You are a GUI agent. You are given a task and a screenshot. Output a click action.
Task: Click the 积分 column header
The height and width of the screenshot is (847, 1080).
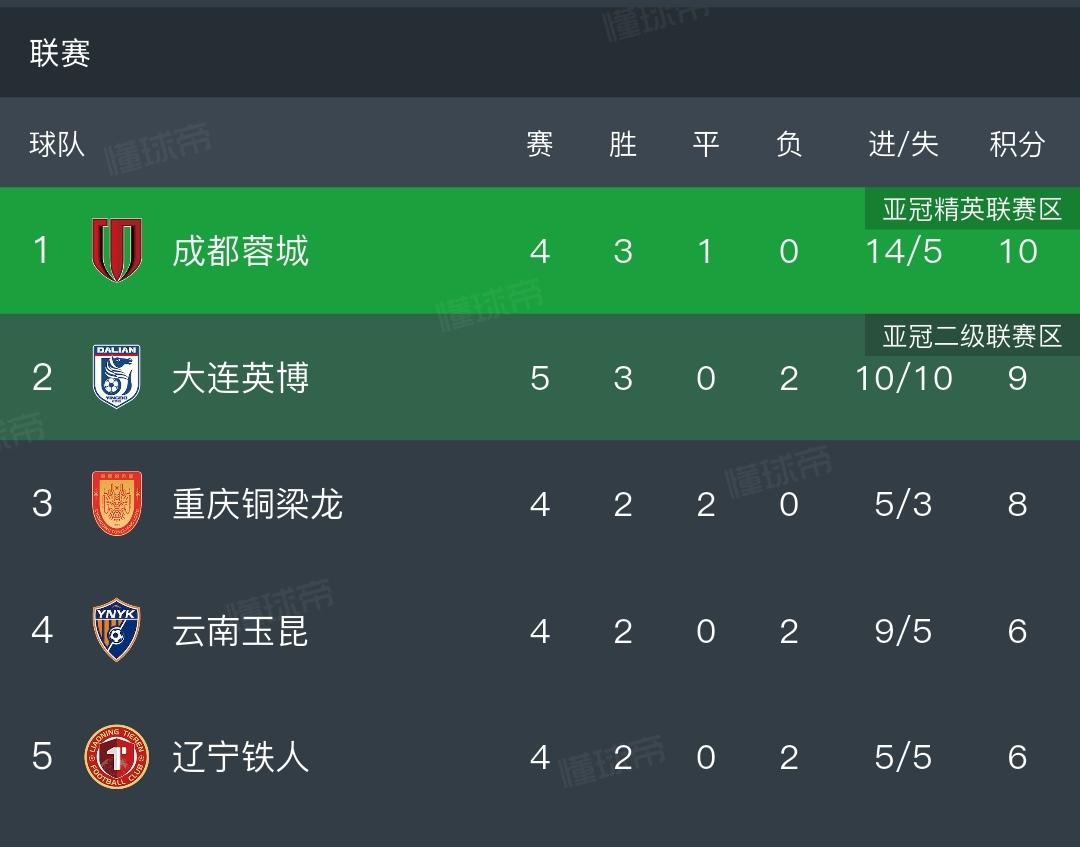click(1017, 145)
